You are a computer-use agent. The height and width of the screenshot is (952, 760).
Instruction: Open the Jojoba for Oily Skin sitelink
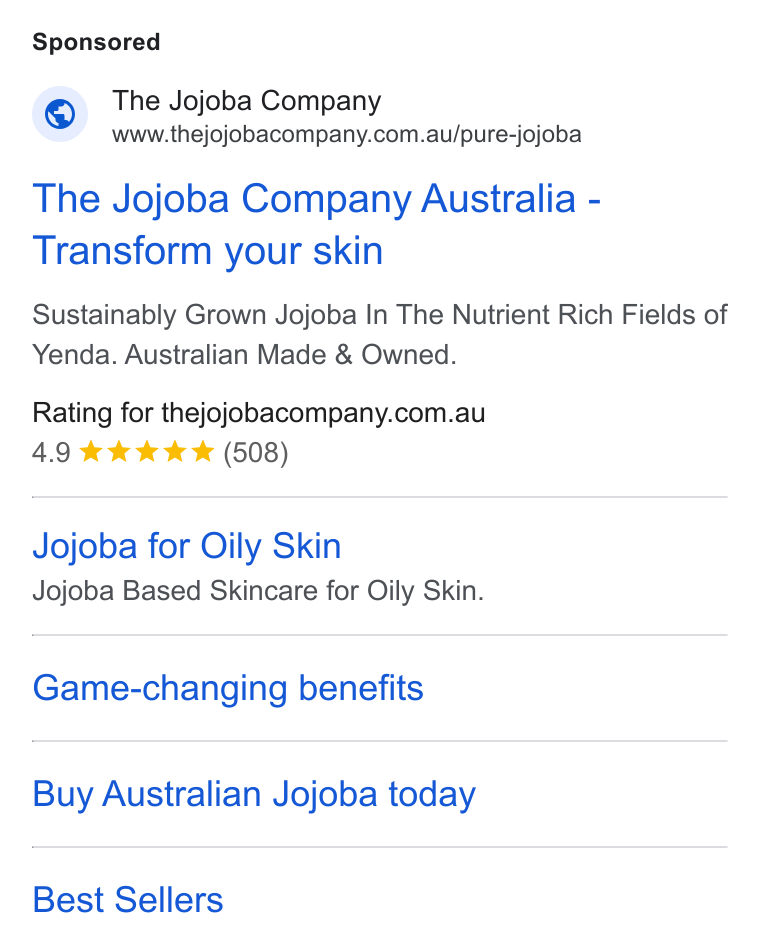coord(187,546)
